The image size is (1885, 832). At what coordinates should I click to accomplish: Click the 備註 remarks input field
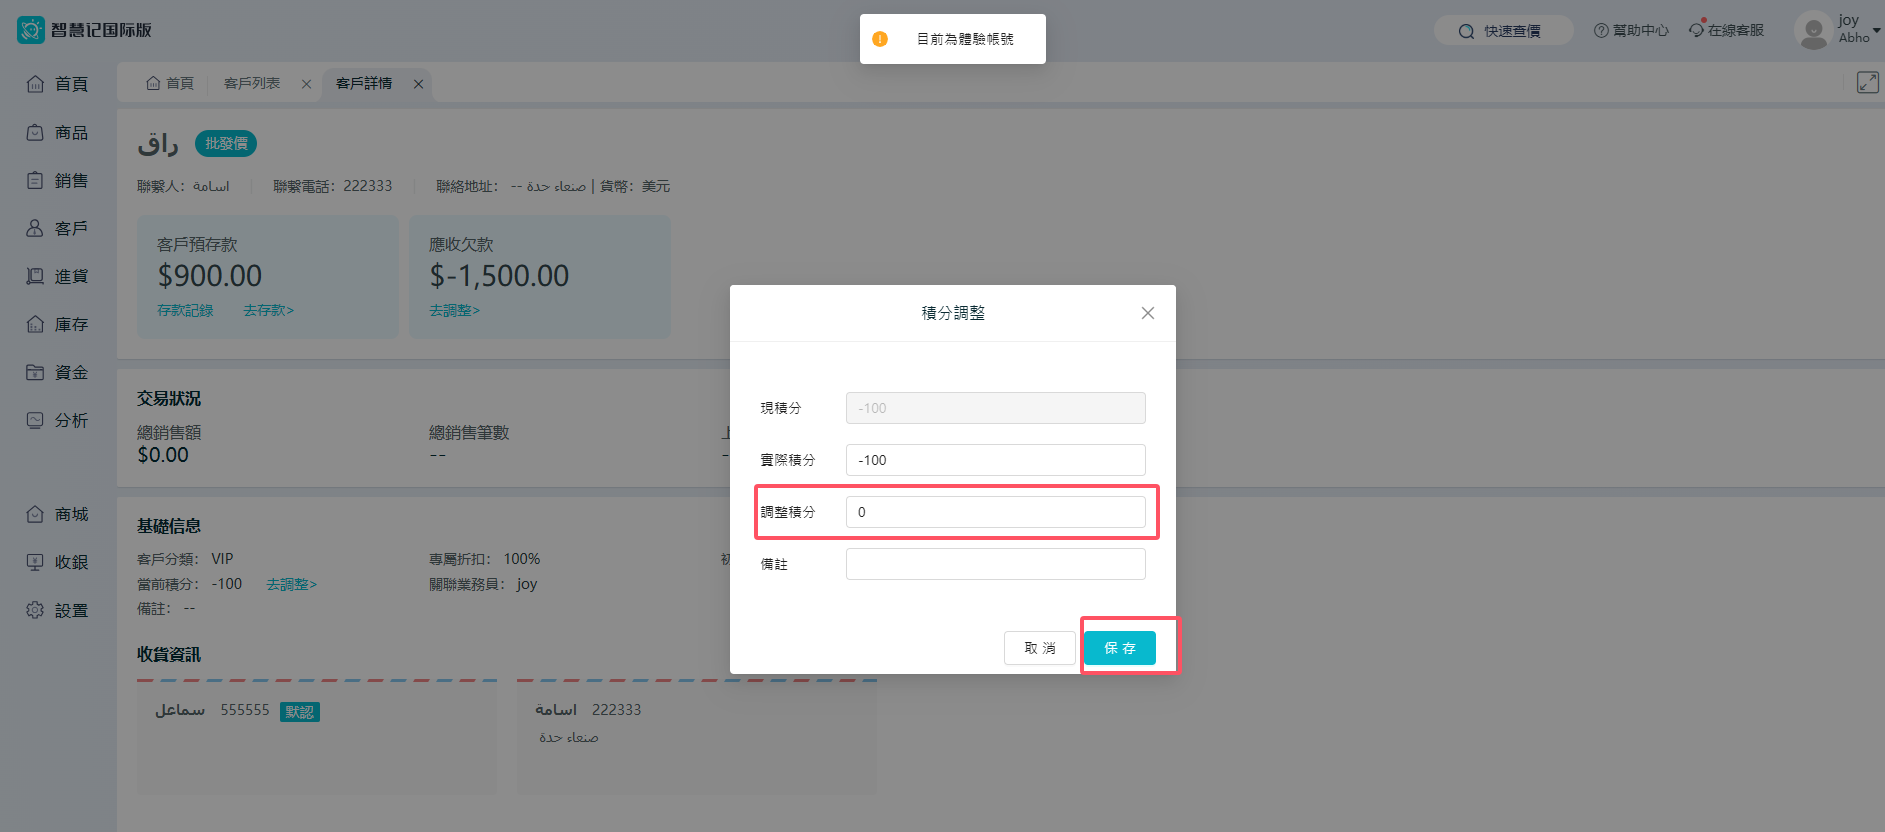(x=995, y=564)
